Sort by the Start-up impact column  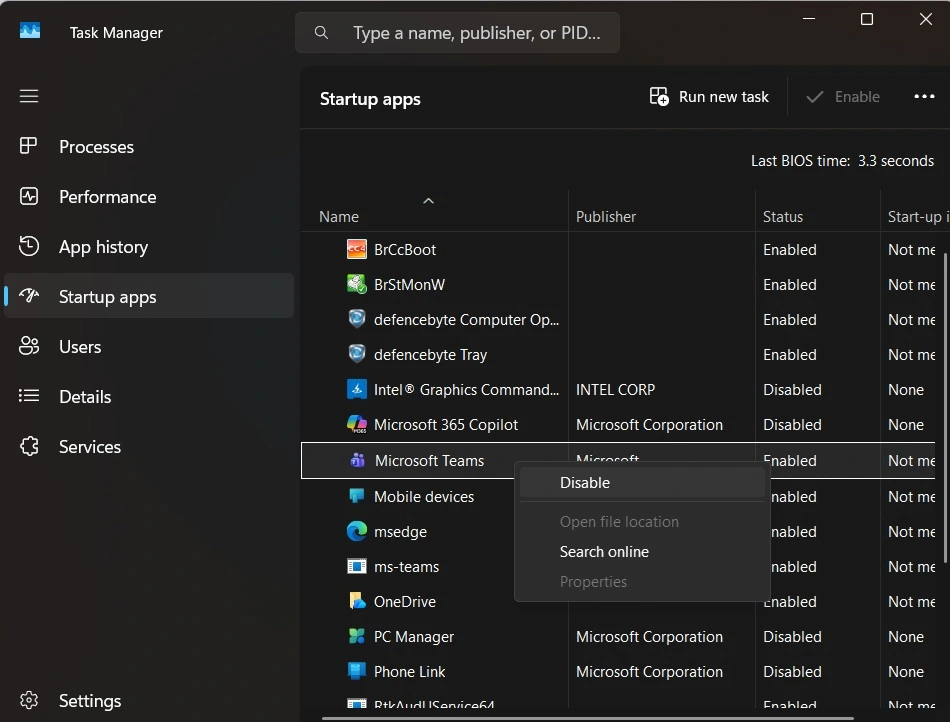(x=918, y=216)
